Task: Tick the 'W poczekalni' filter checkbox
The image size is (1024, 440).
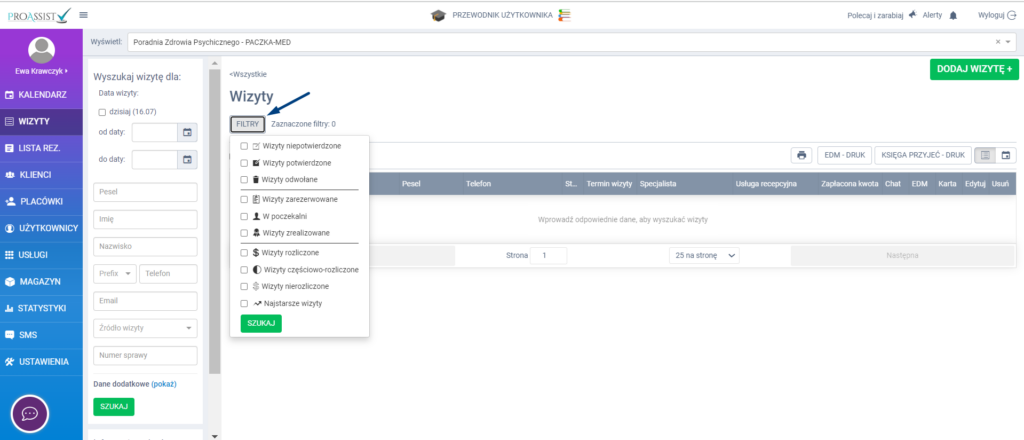Action: pyautogui.click(x=245, y=215)
